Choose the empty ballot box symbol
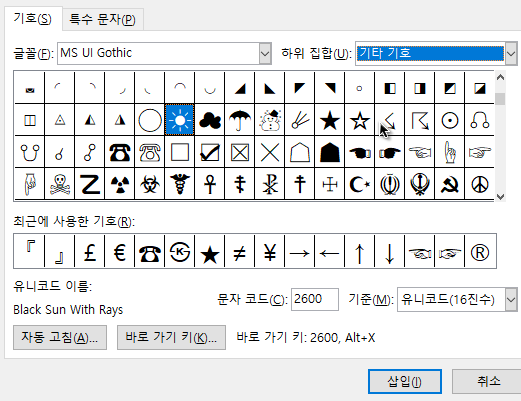This screenshot has width=521, height=401. point(180,152)
